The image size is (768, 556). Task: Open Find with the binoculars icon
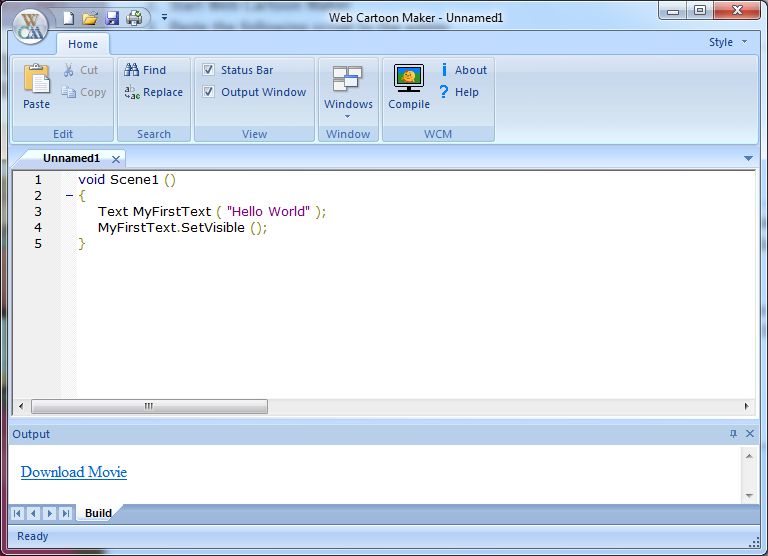[145, 70]
